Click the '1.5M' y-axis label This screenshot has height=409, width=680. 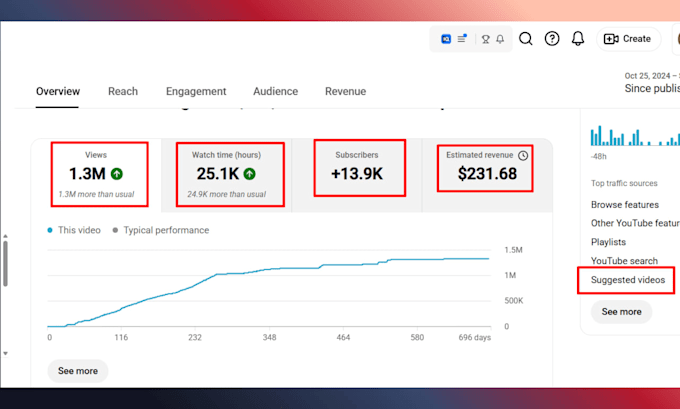pyautogui.click(x=513, y=250)
